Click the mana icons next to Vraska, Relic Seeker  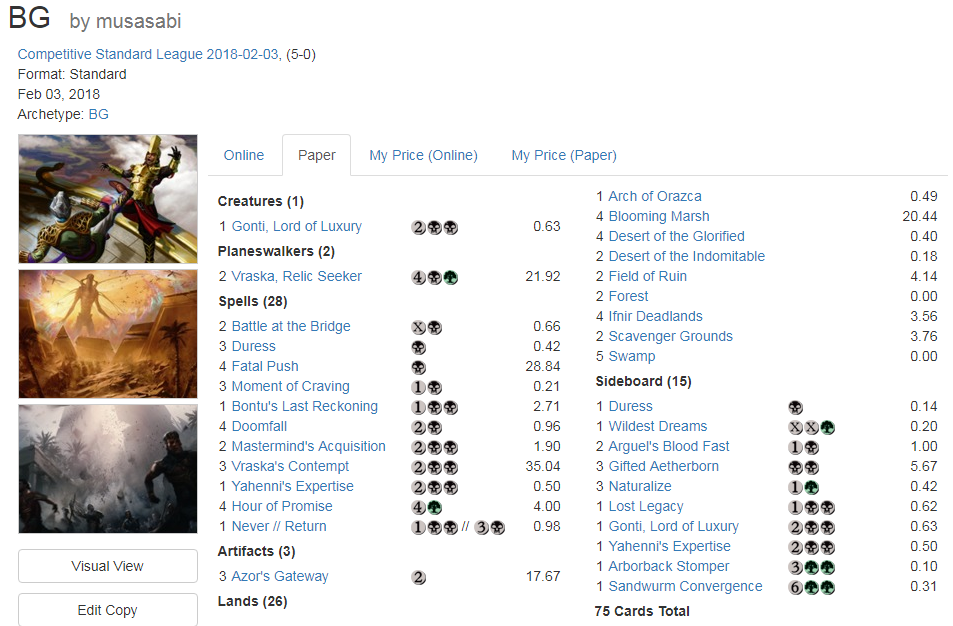[435, 278]
